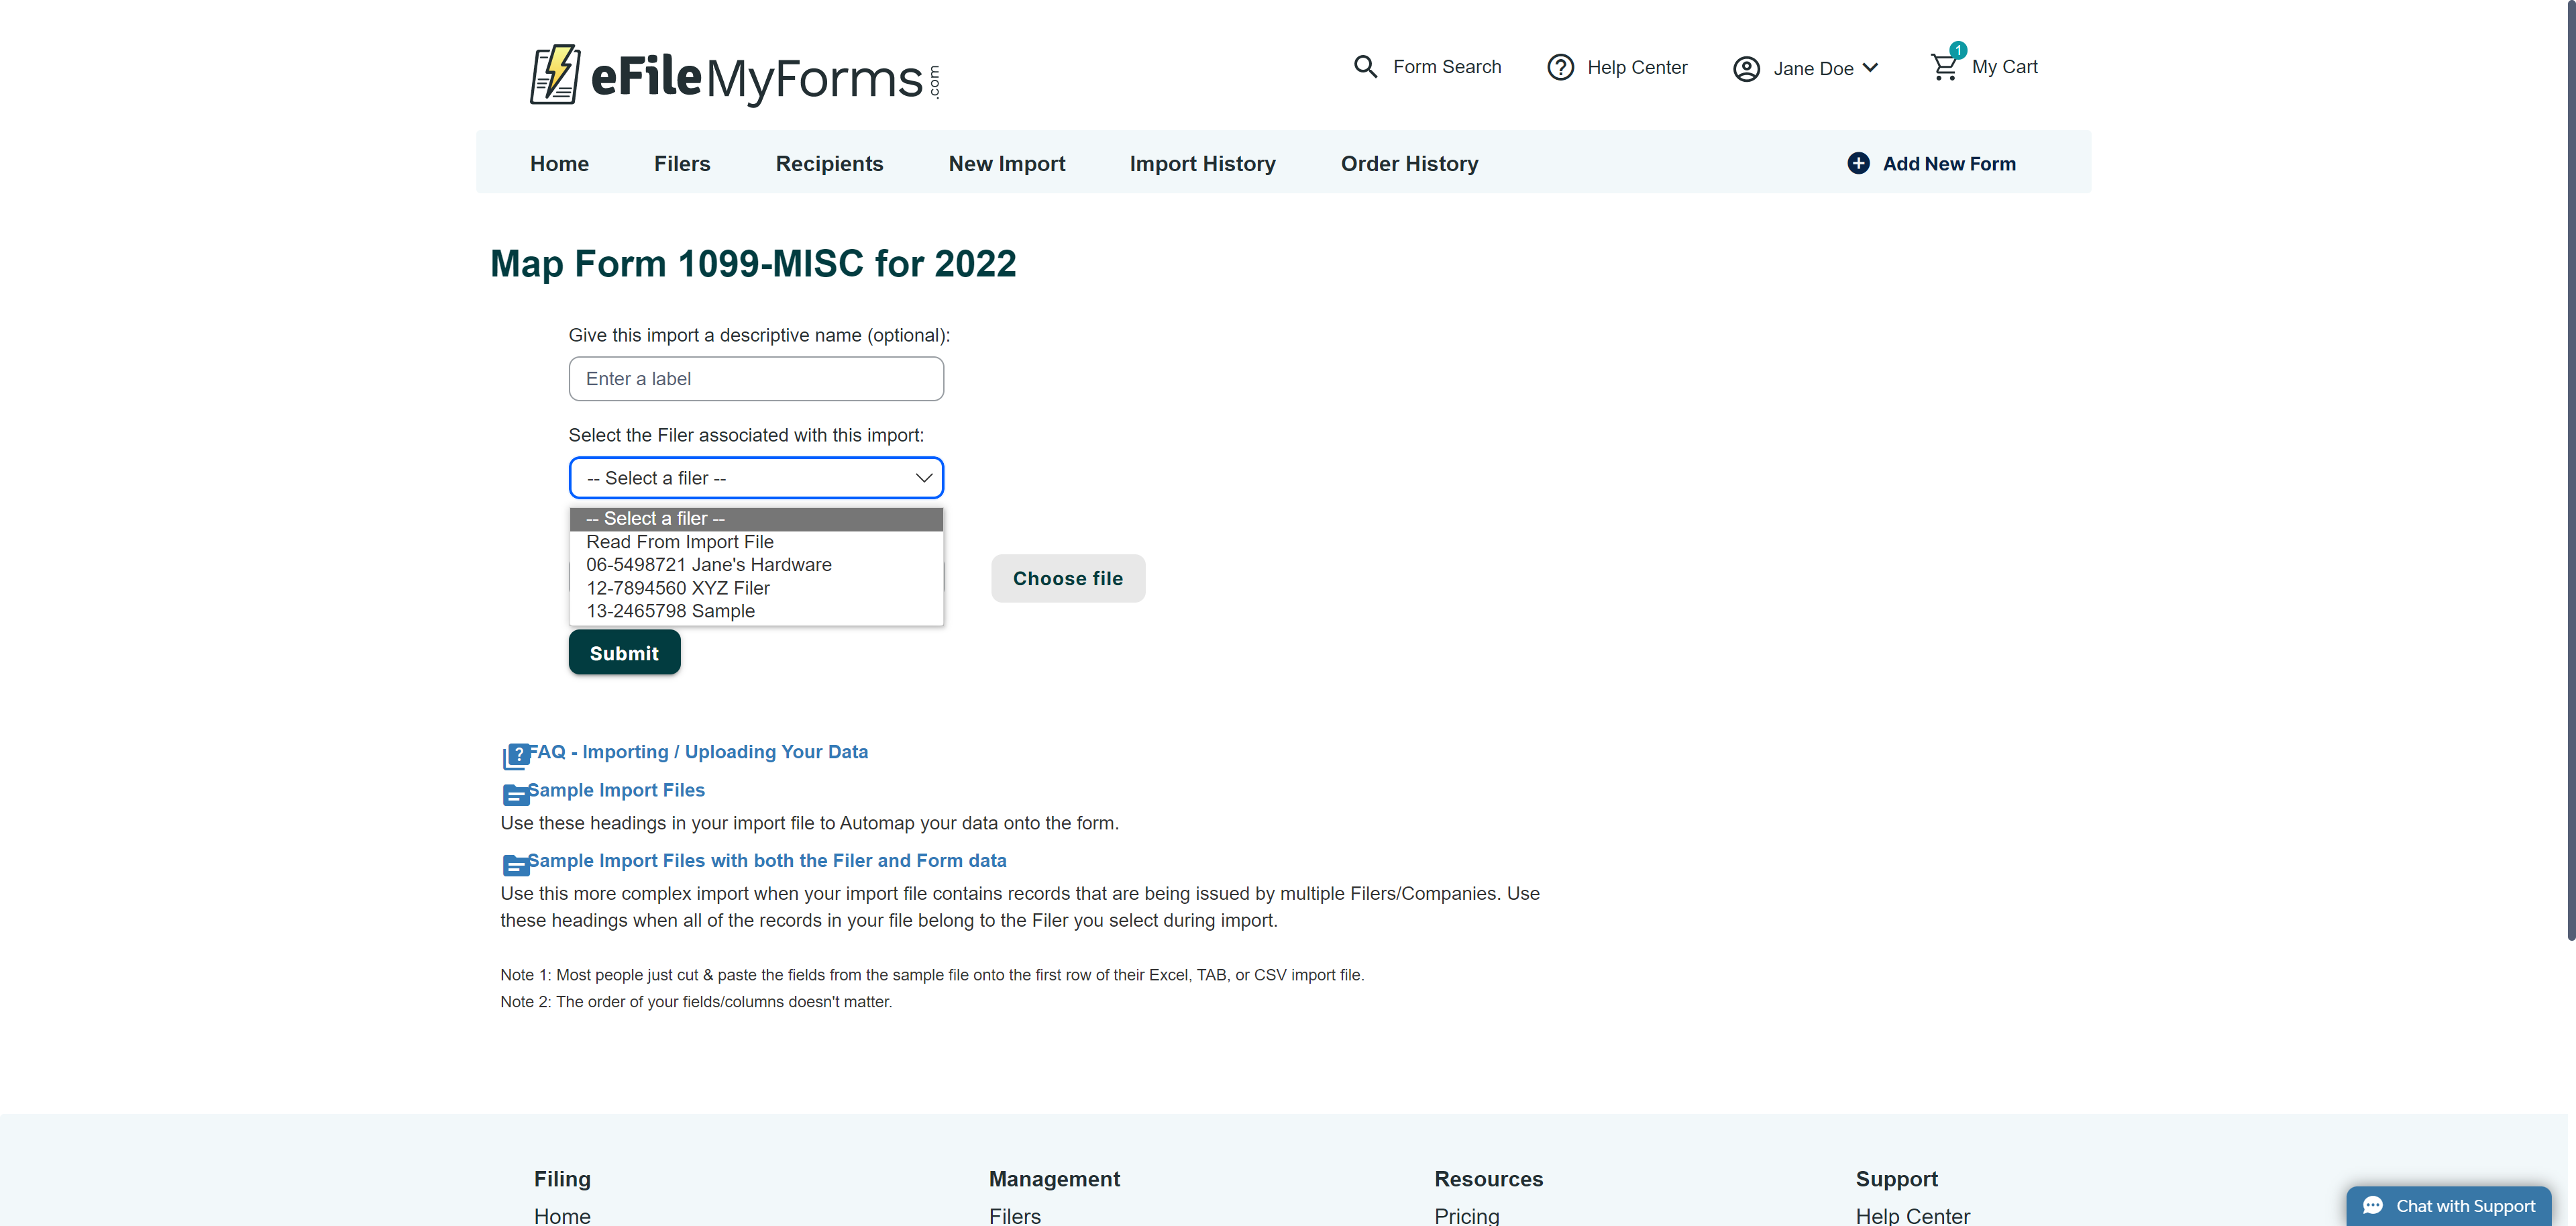Image resolution: width=2576 pixels, height=1226 pixels.
Task: Expand the Jane Doe account chevron menu
Action: pos(1872,68)
